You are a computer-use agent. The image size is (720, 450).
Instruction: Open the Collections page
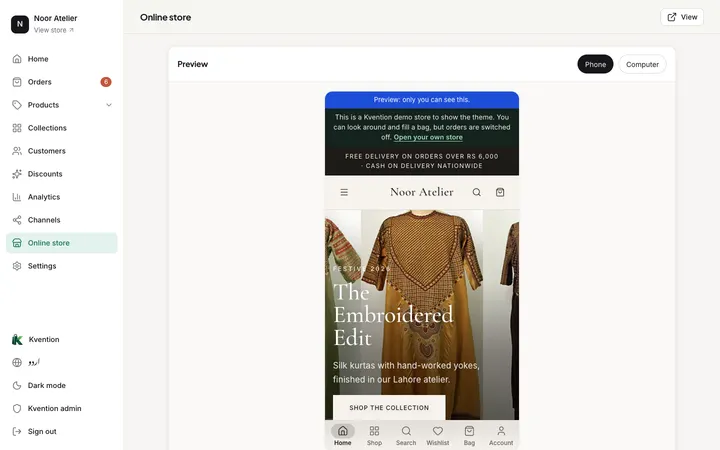click(x=62, y=128)
